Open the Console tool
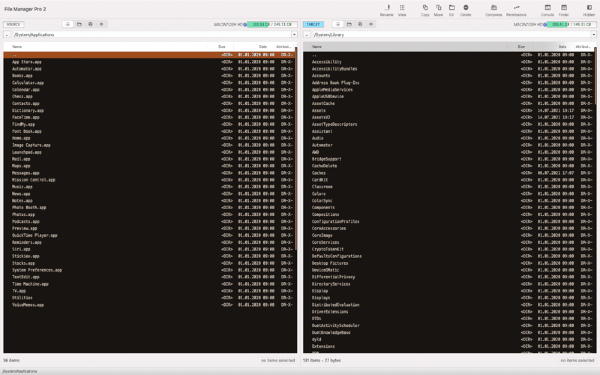This screenshot has height=375, width=600. (x=547, y=10)
